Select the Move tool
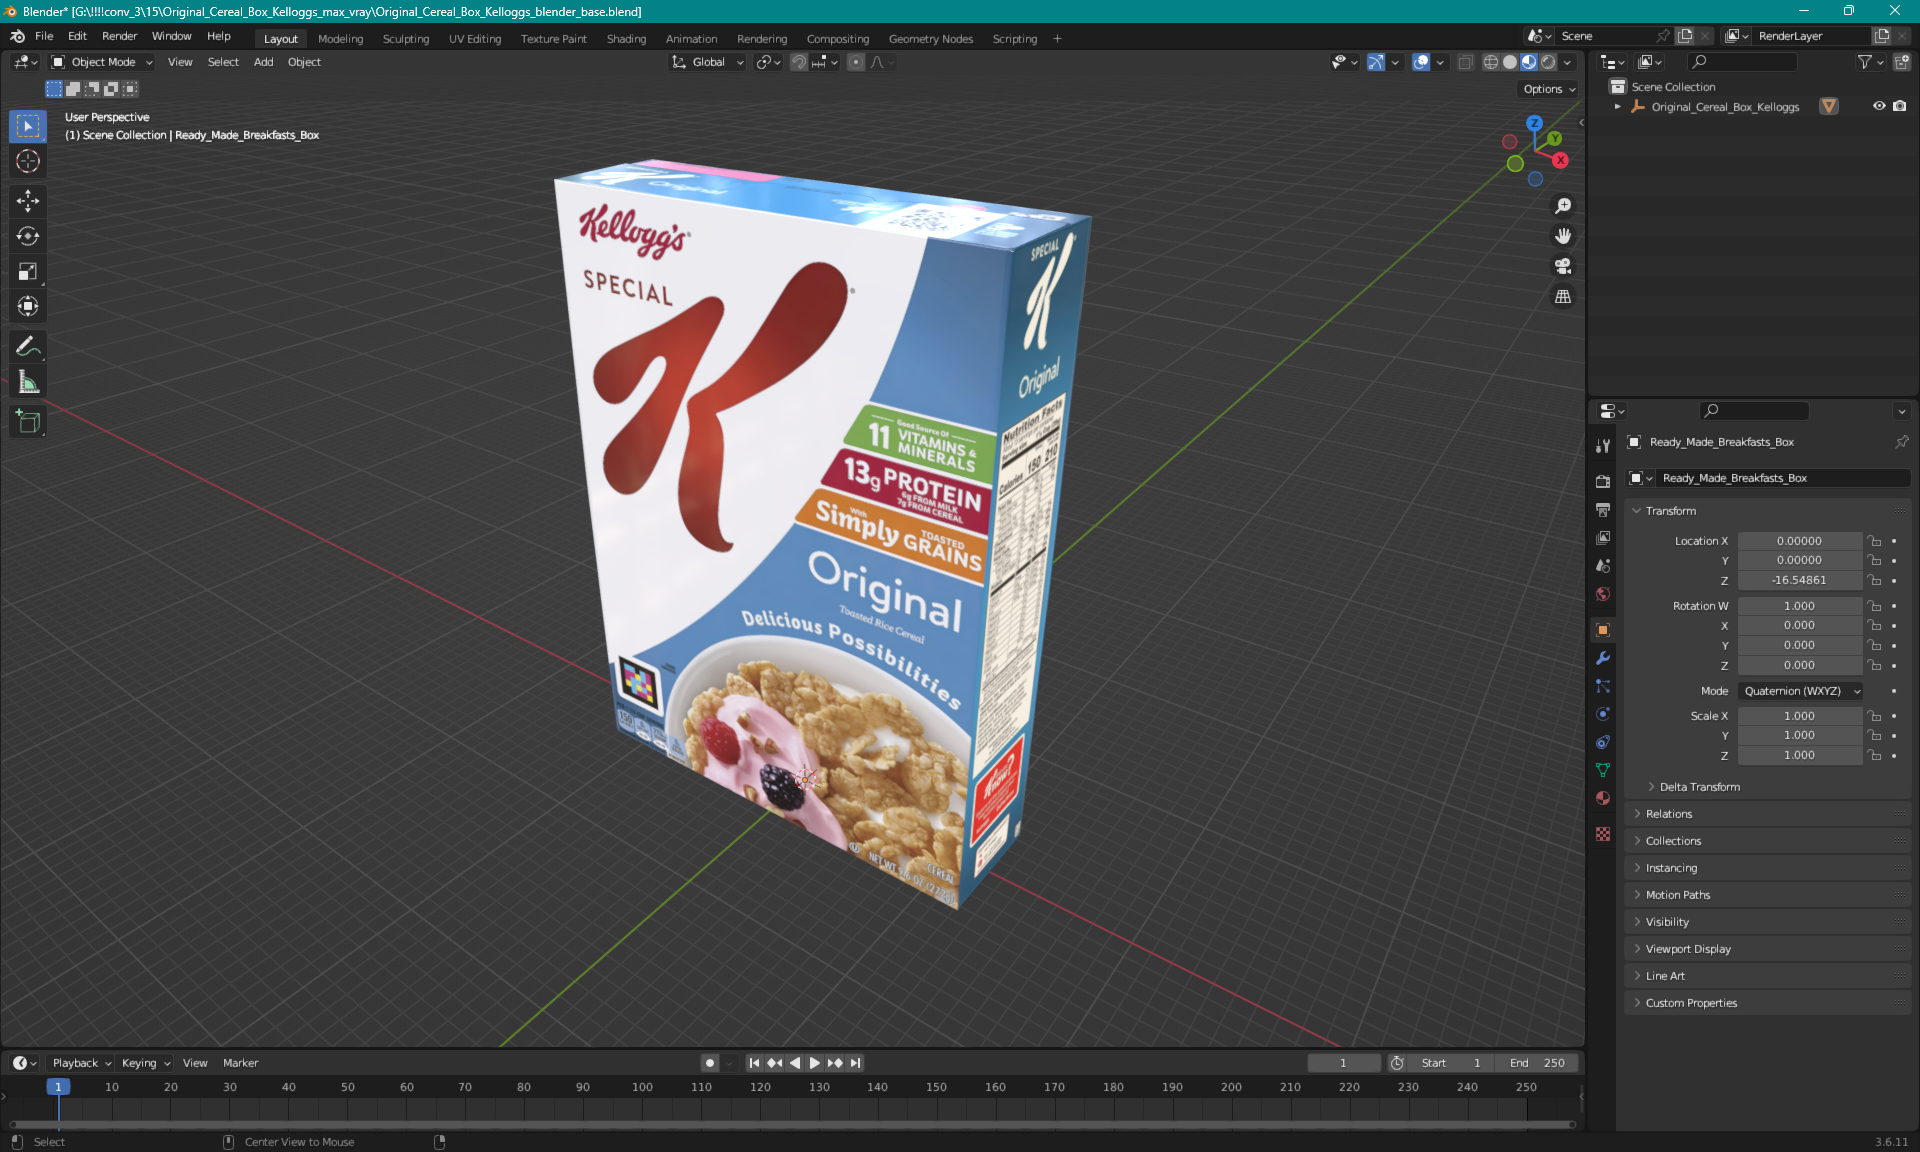 pos(28,201)
